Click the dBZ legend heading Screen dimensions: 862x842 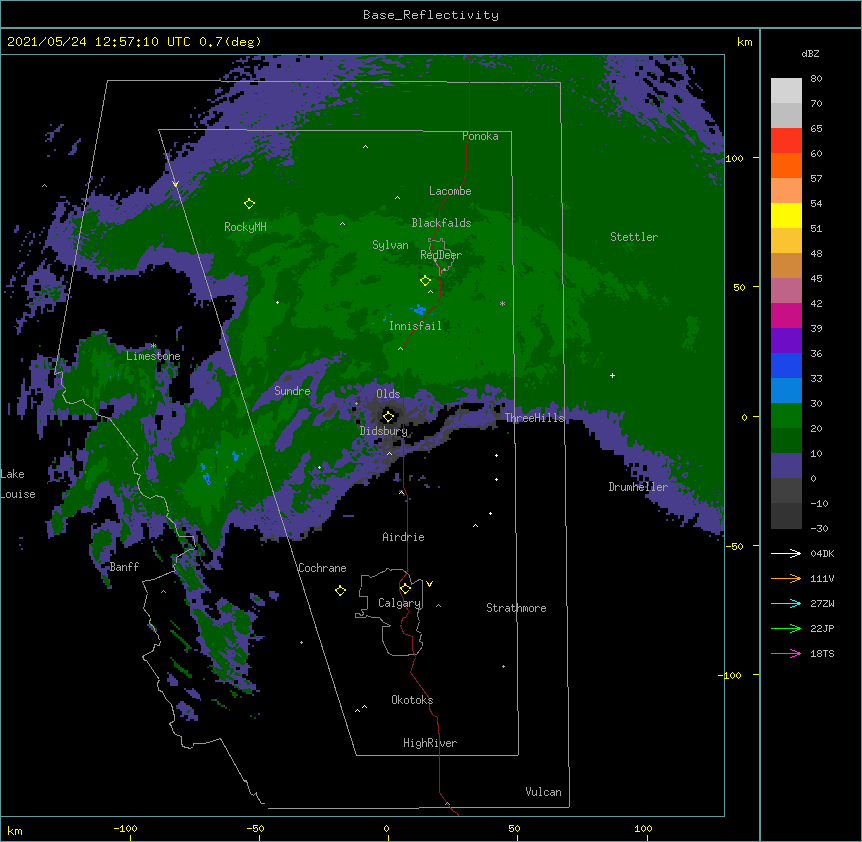click(810, 54)
